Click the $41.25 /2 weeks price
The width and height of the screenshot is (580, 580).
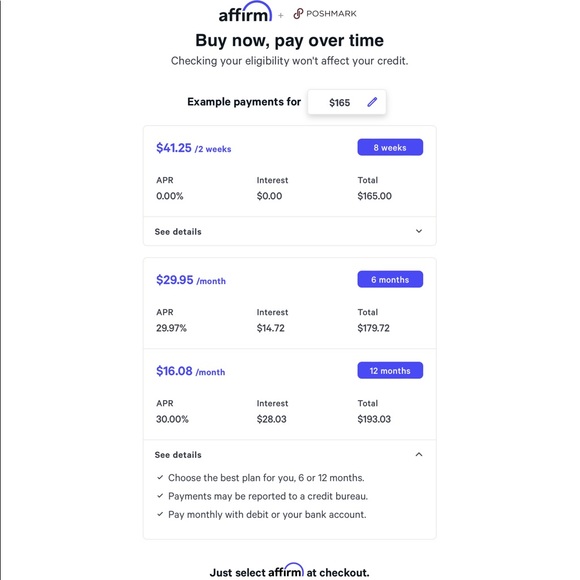[x=193, y=148]
